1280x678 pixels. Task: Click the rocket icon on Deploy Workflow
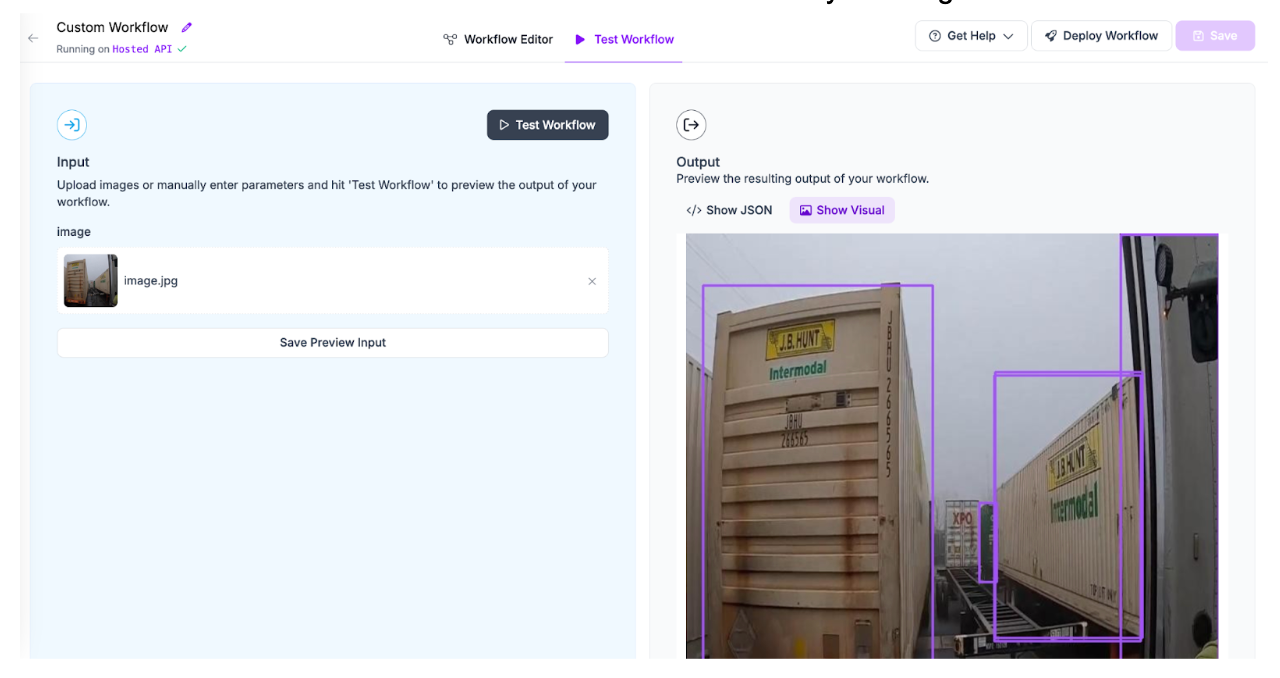click(x=1051, y=36)
